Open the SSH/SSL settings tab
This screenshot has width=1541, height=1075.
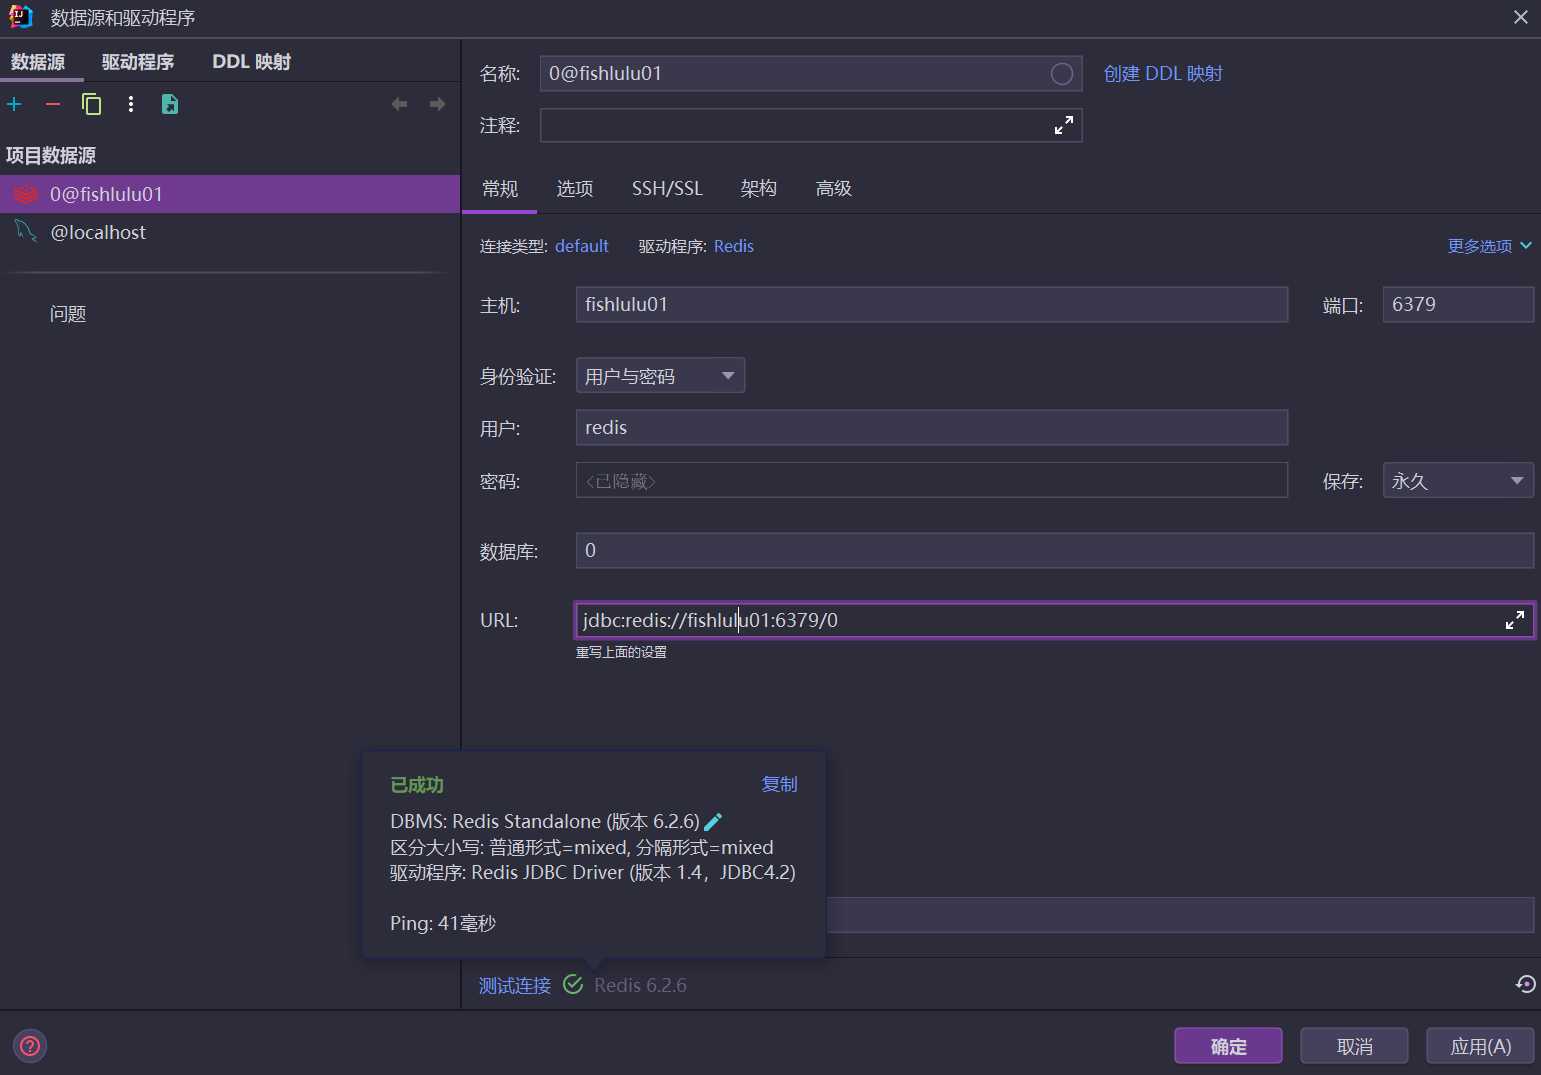(x=667, y=188)
